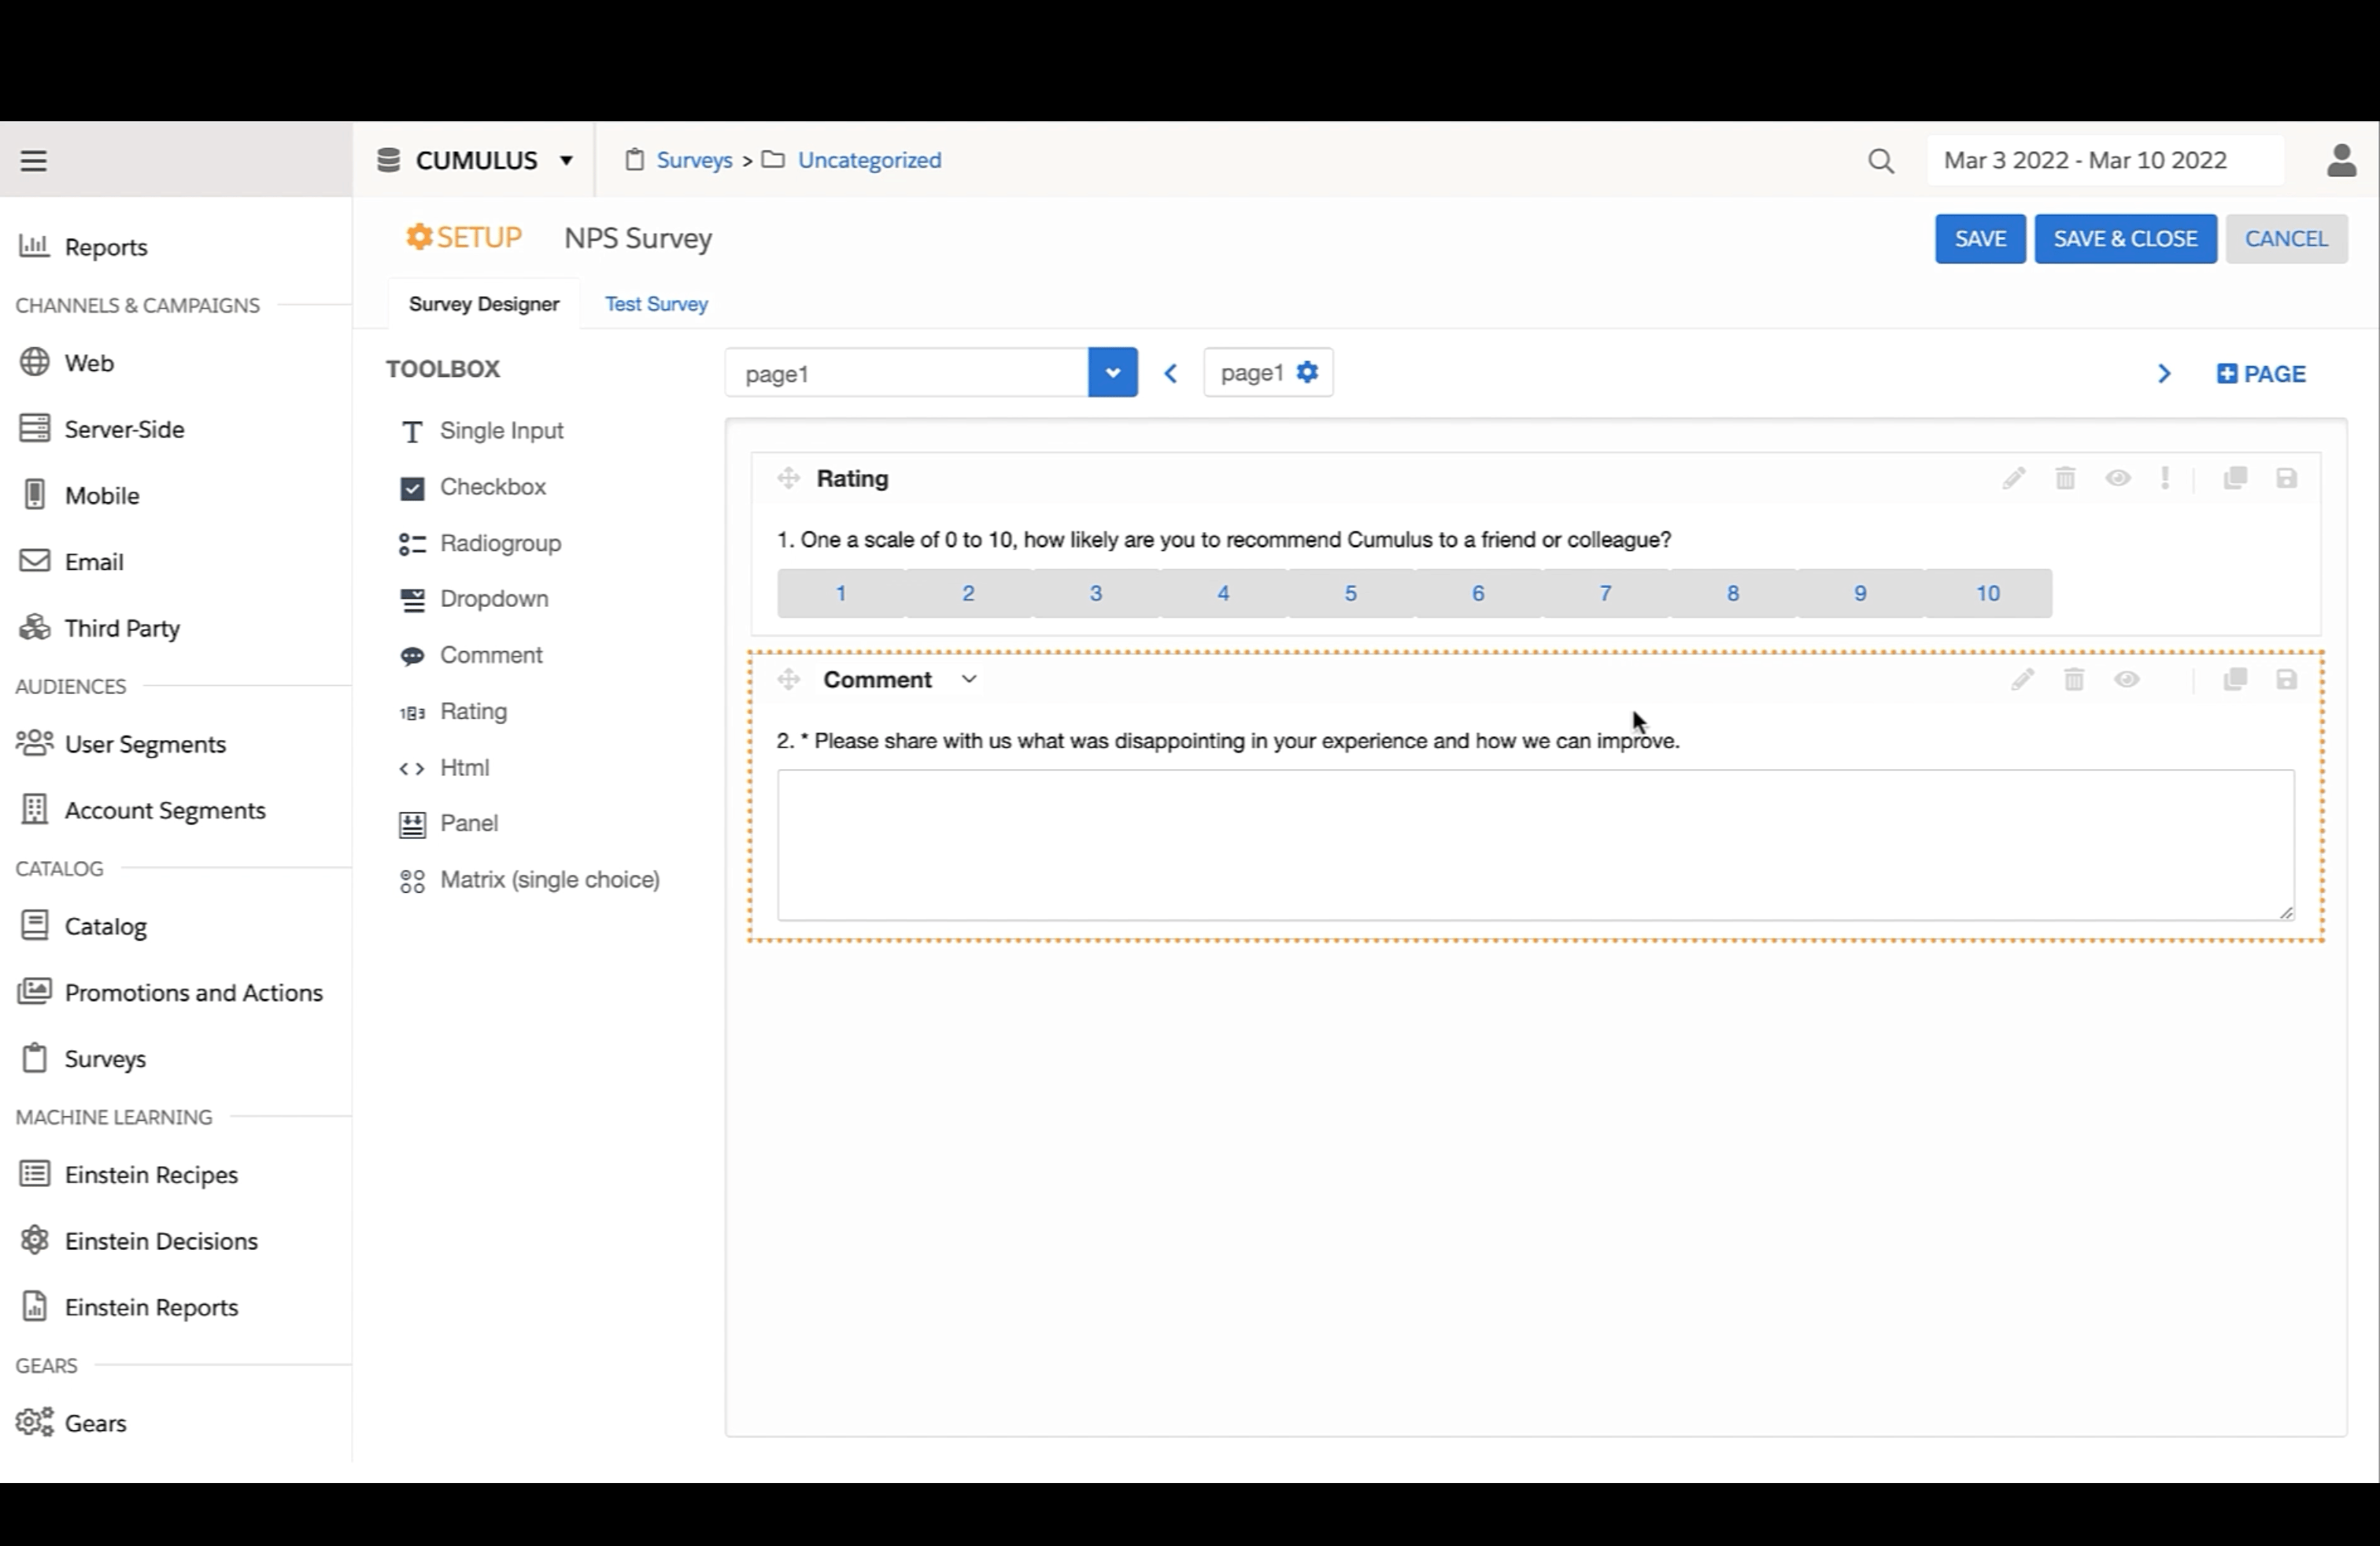This screenshot has height=1546, width=2380.
Task: Click the Rating drag handle icon
Action: pyautogui.click(x=788, y=478)
